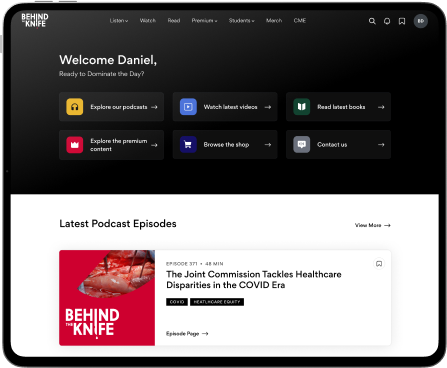Open episode title The Joint Commission Tackles
447x368 pixels.
254,280
